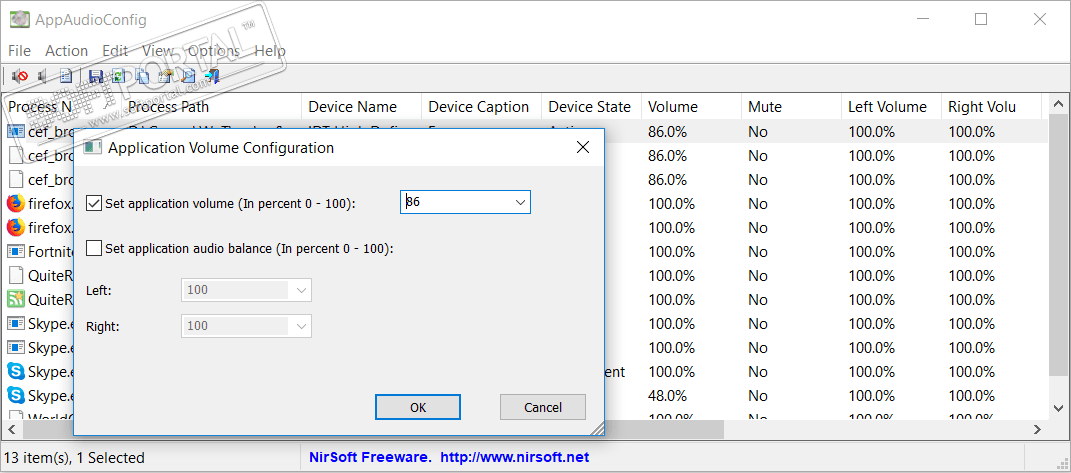Click the mute speaker toolbar icon
Screen dimensions: 1071x473
pos(20,76)
